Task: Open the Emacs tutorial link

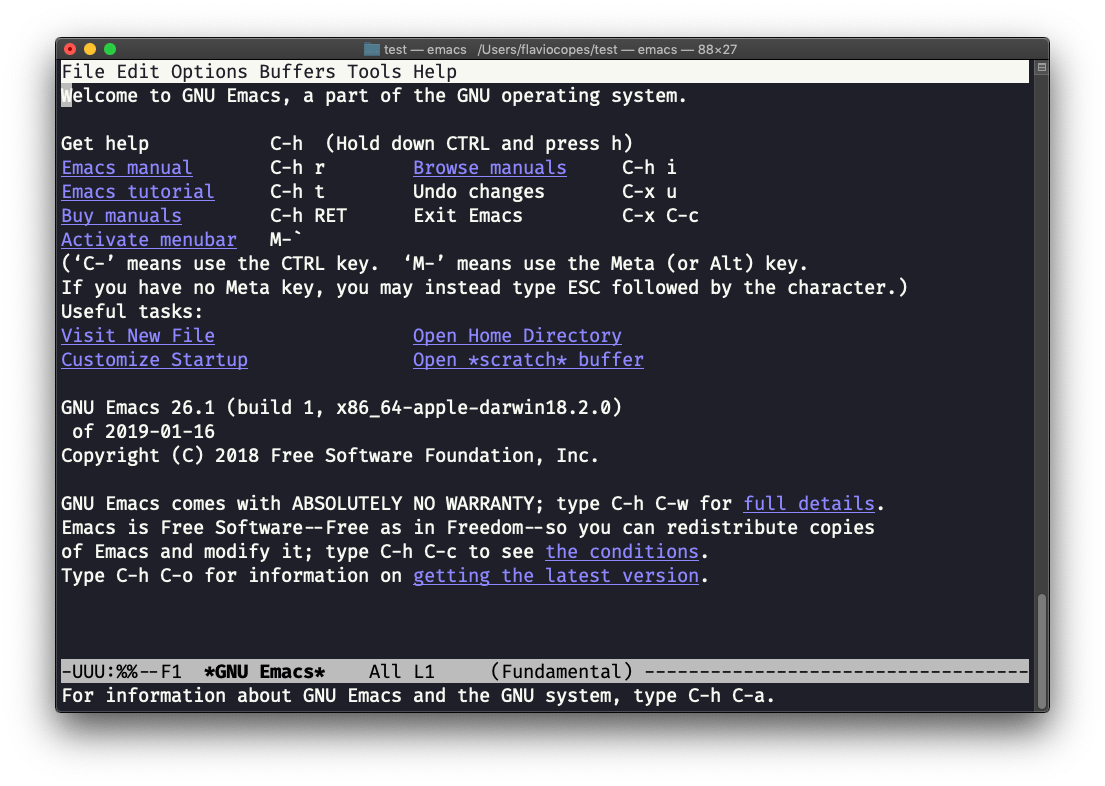Action: [x=138, y=192]
